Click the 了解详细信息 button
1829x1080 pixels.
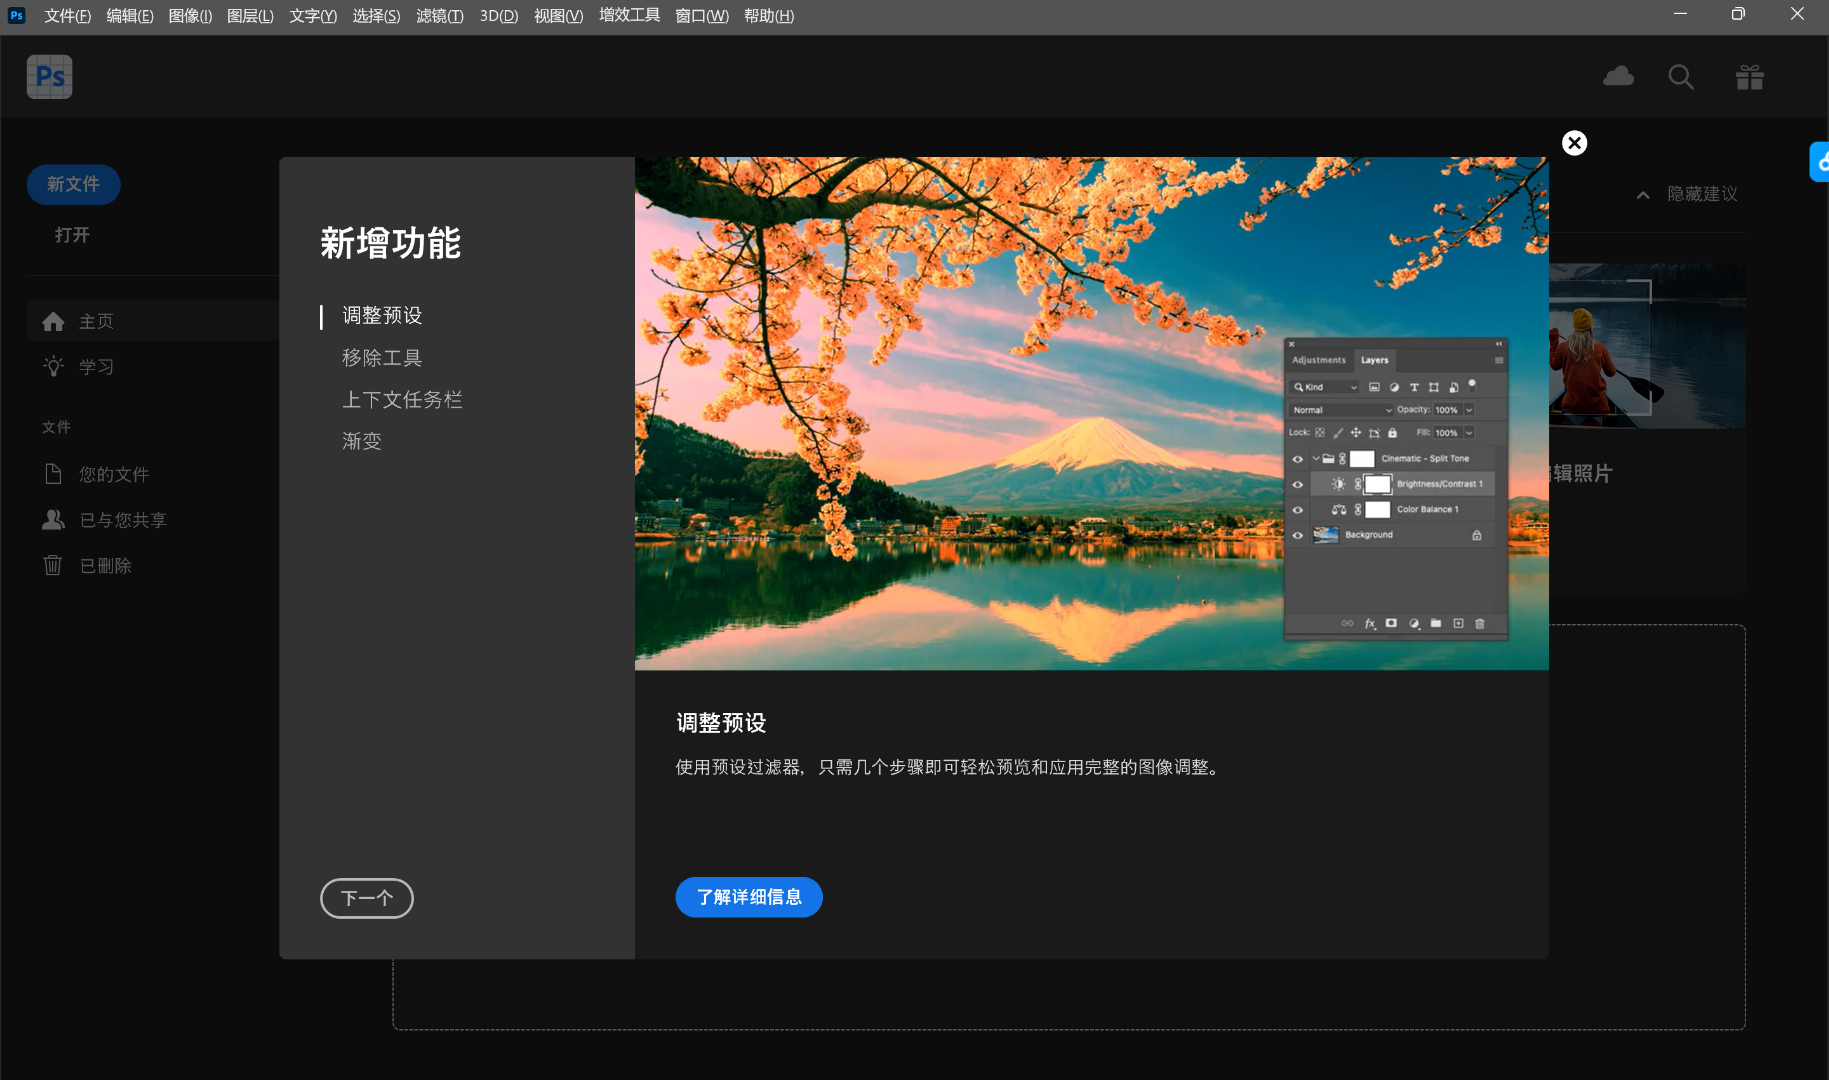point(749,897)
